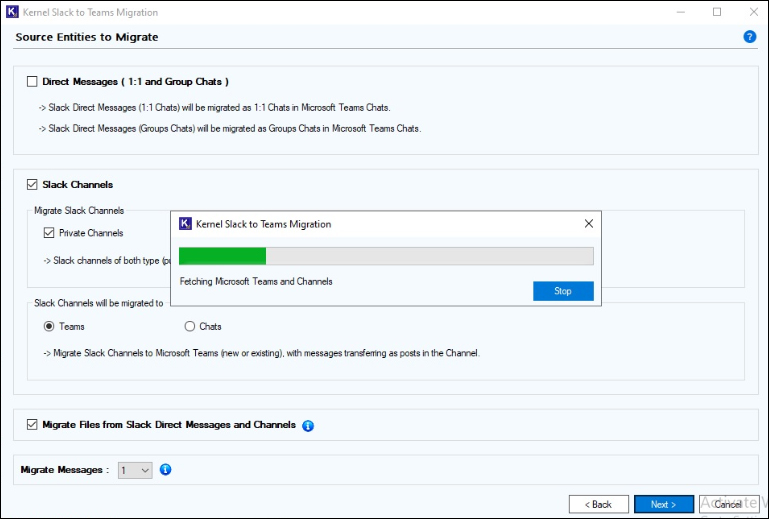Click the Cancel button
Screen dimensions: 769x519
pos(729,504)
